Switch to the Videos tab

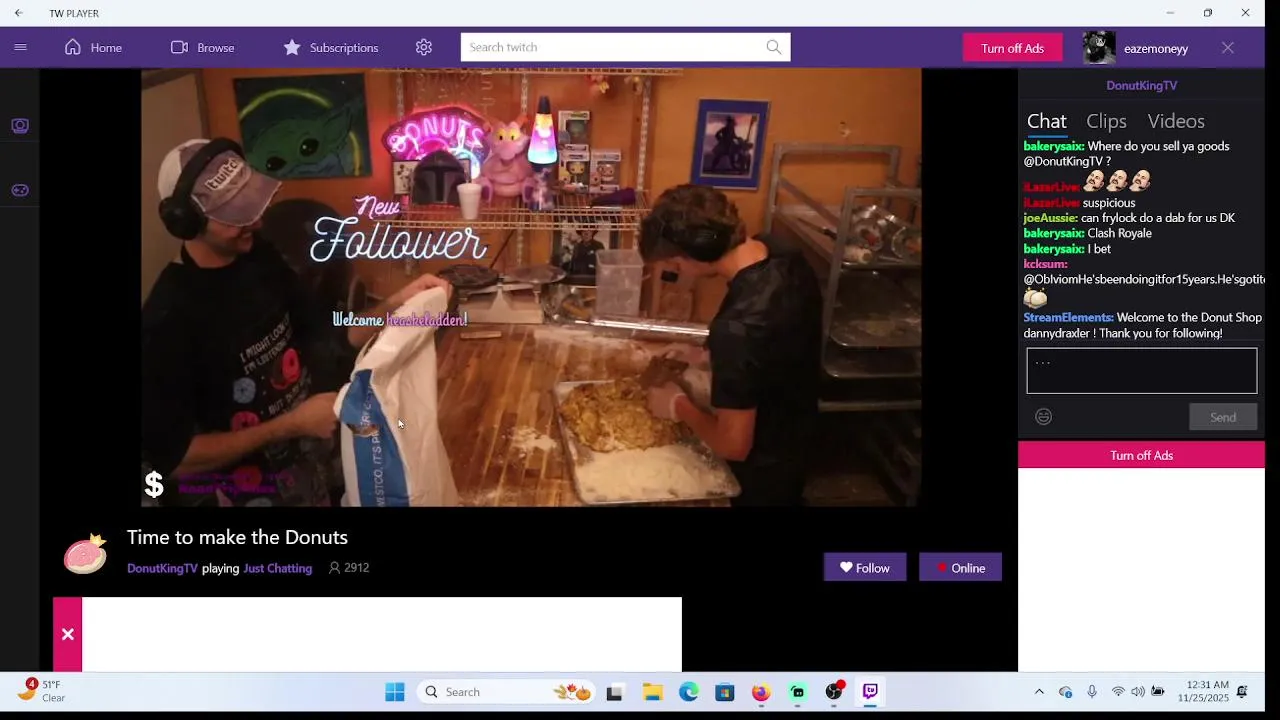[x=1176, y=121]
